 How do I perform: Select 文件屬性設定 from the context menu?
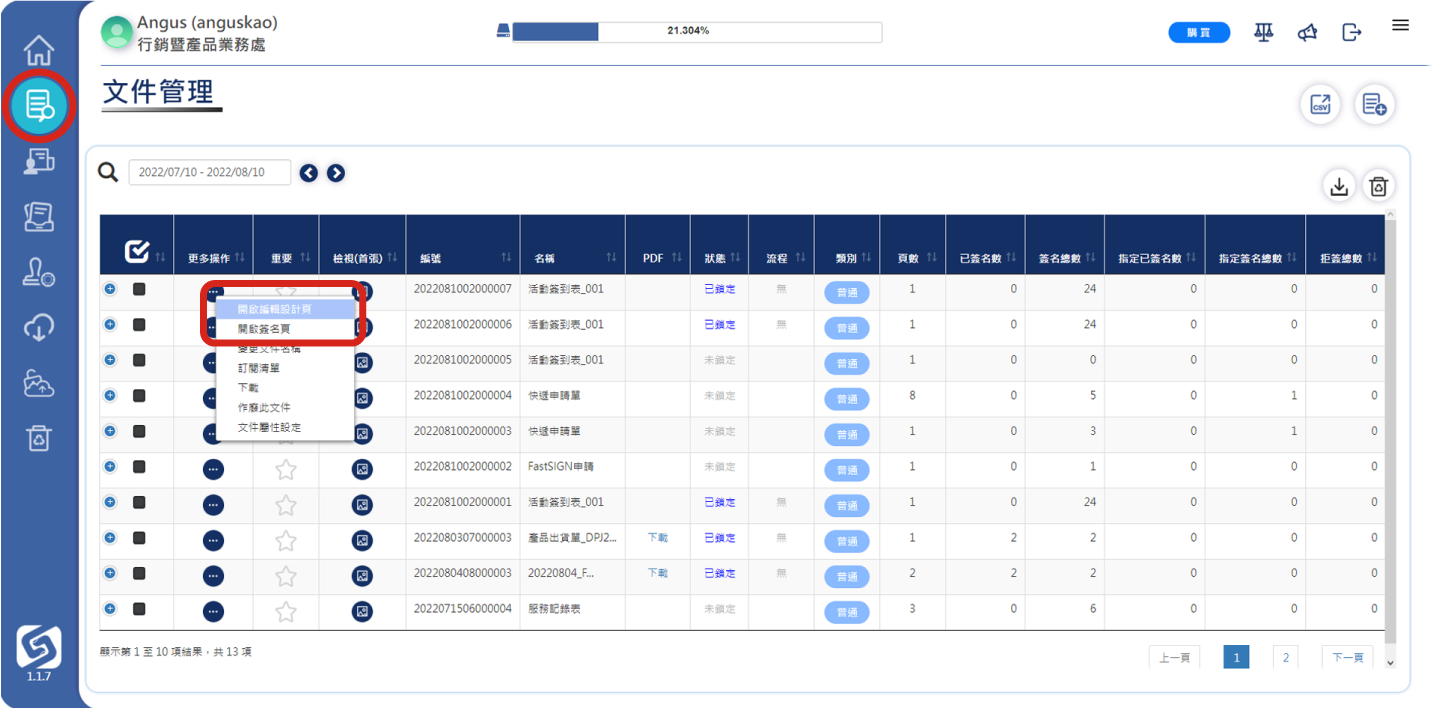click(x=269, y=427)
